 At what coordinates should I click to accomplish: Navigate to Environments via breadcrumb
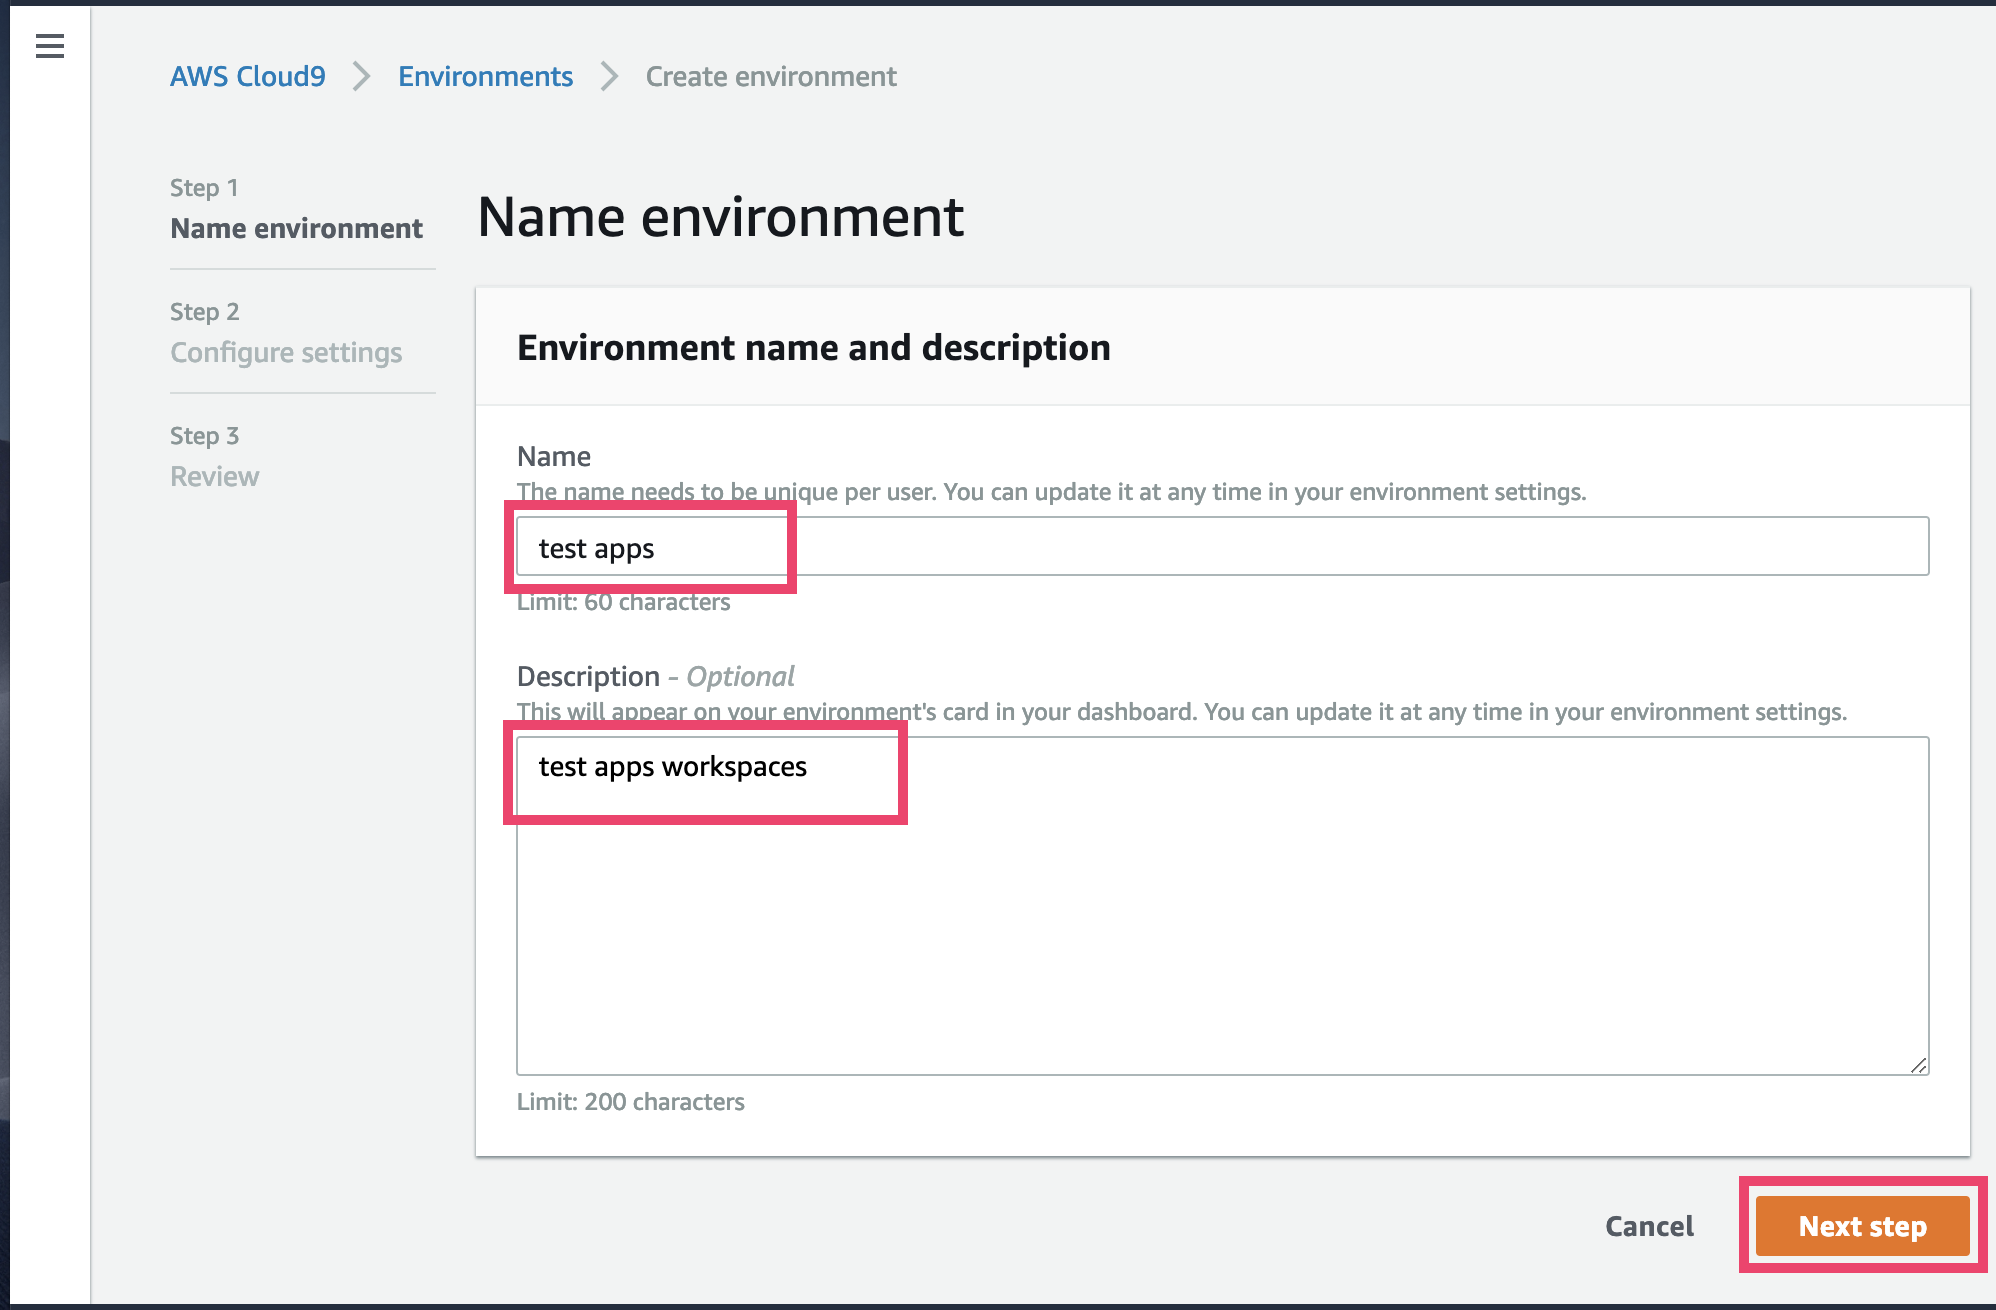click(x=485, y=75)
